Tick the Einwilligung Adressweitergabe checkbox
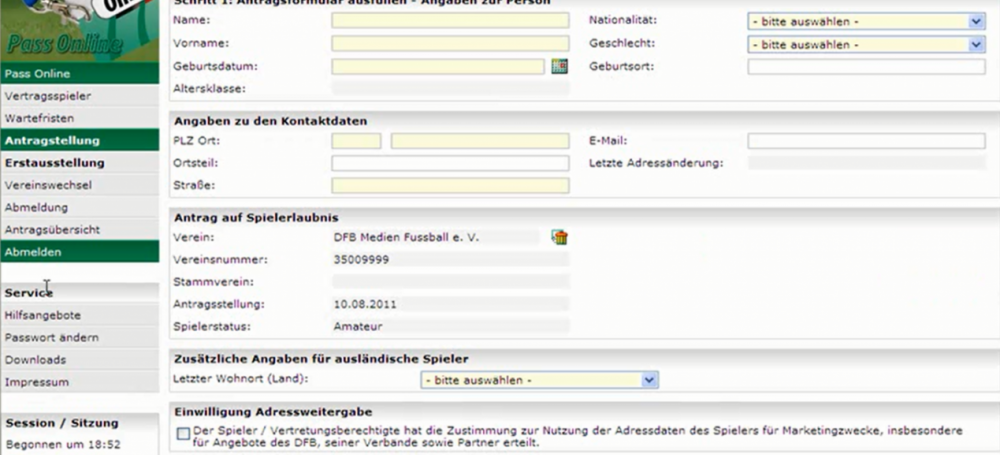Viewport: 1000px width, 455px height. click(x=184, y=434)
